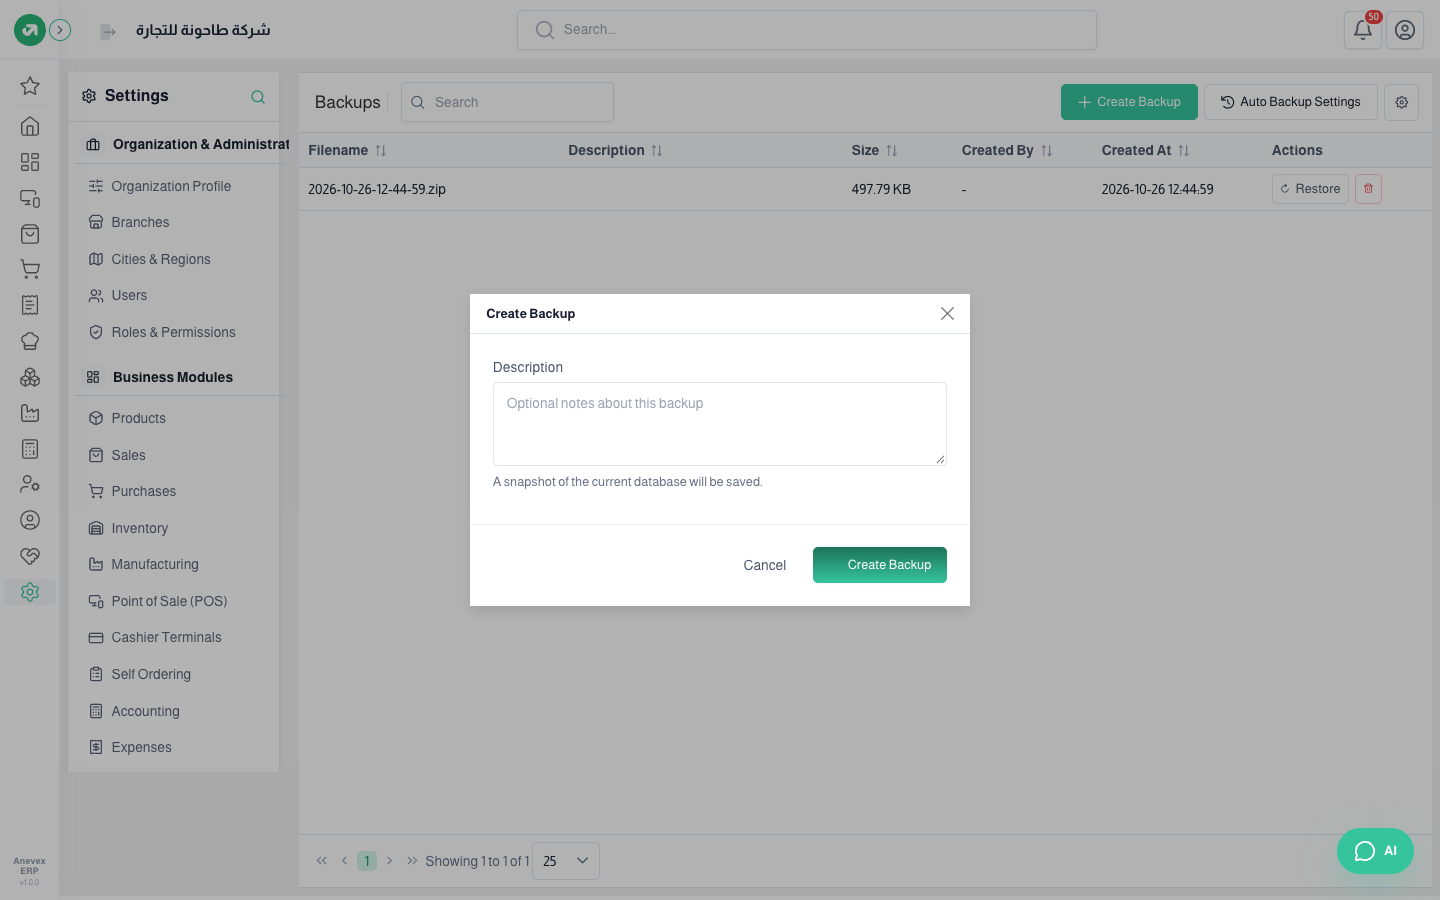
Task: Delete the 2026-10-26-12-44-59.zip backup
Action: 1368,189
